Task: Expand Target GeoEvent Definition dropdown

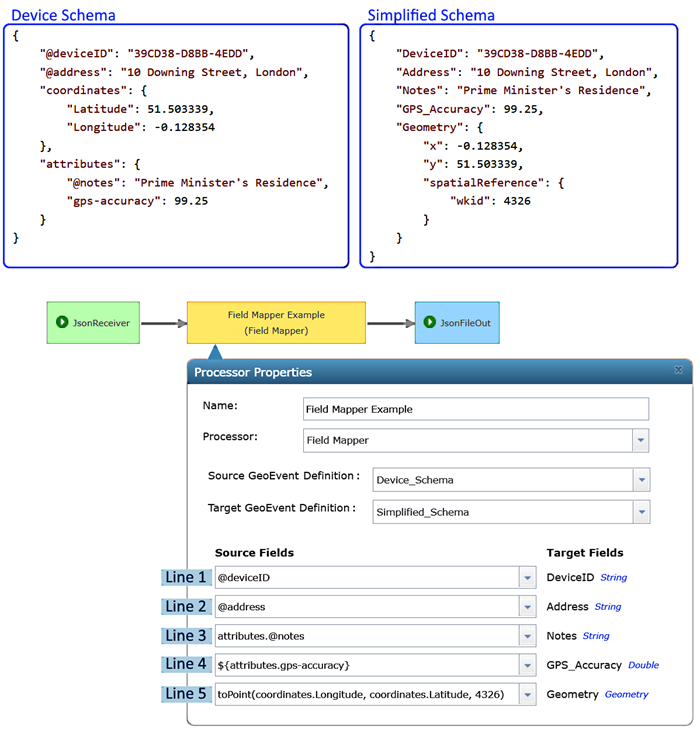Action: tap(640, 512)
